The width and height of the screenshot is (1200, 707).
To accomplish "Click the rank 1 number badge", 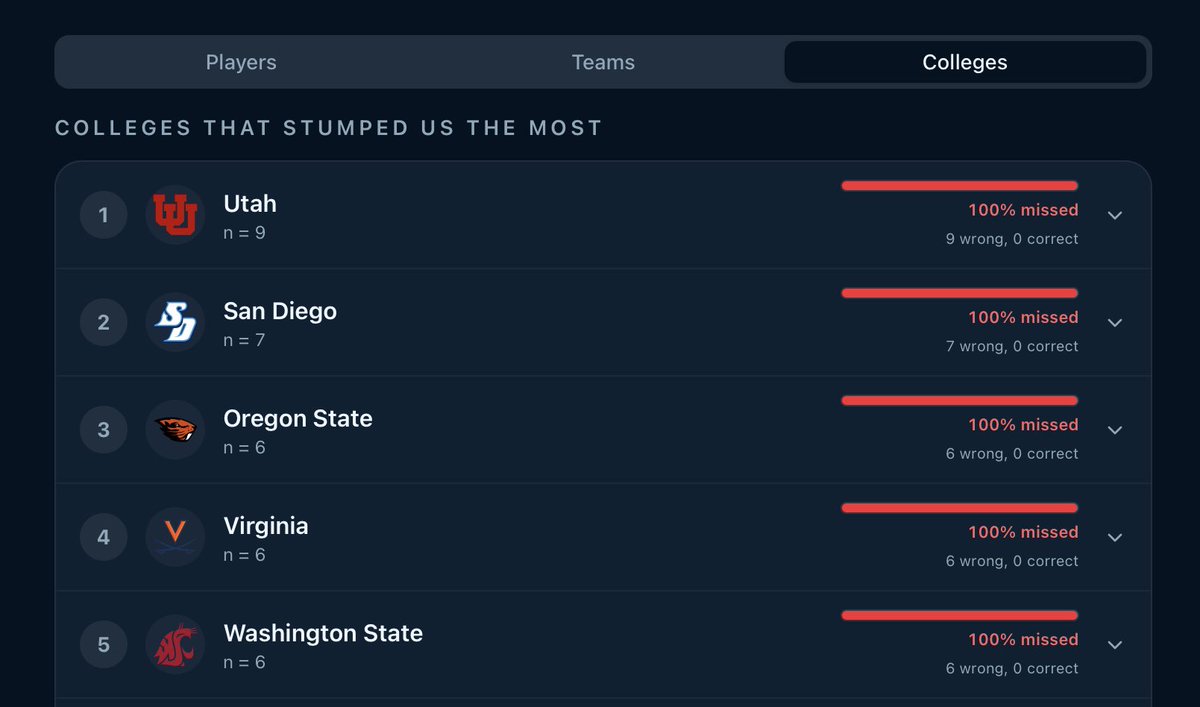I will coord(104,215).
